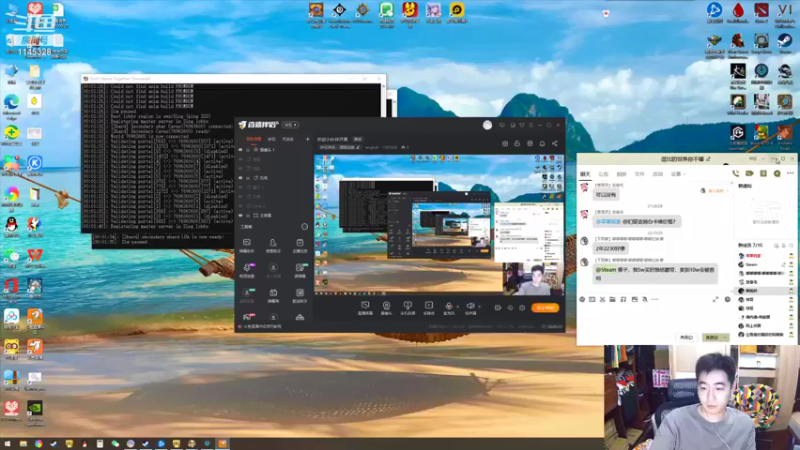Select the 摄像头 1 source row
This screenshot has width=800, height=450.
coord(274,150)
